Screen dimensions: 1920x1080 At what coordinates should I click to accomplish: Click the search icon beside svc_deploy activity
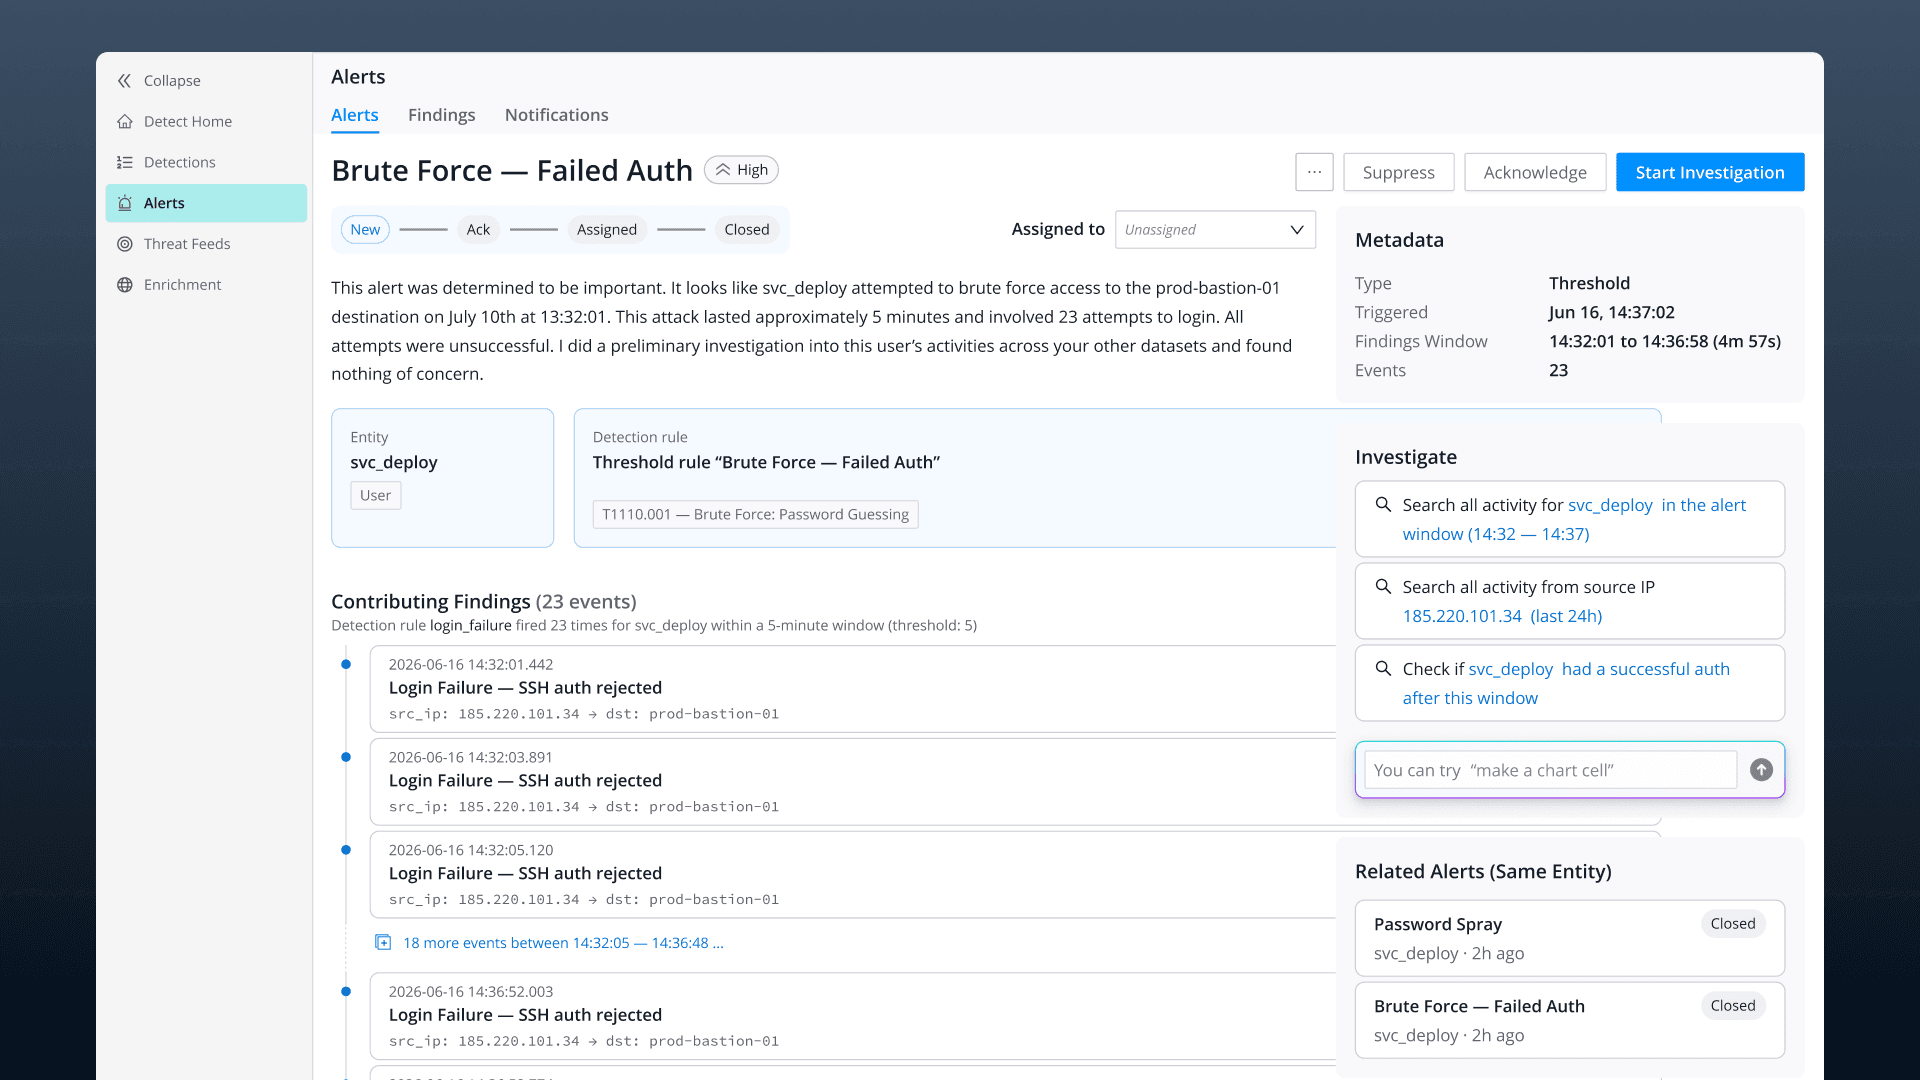(1383, 505)
